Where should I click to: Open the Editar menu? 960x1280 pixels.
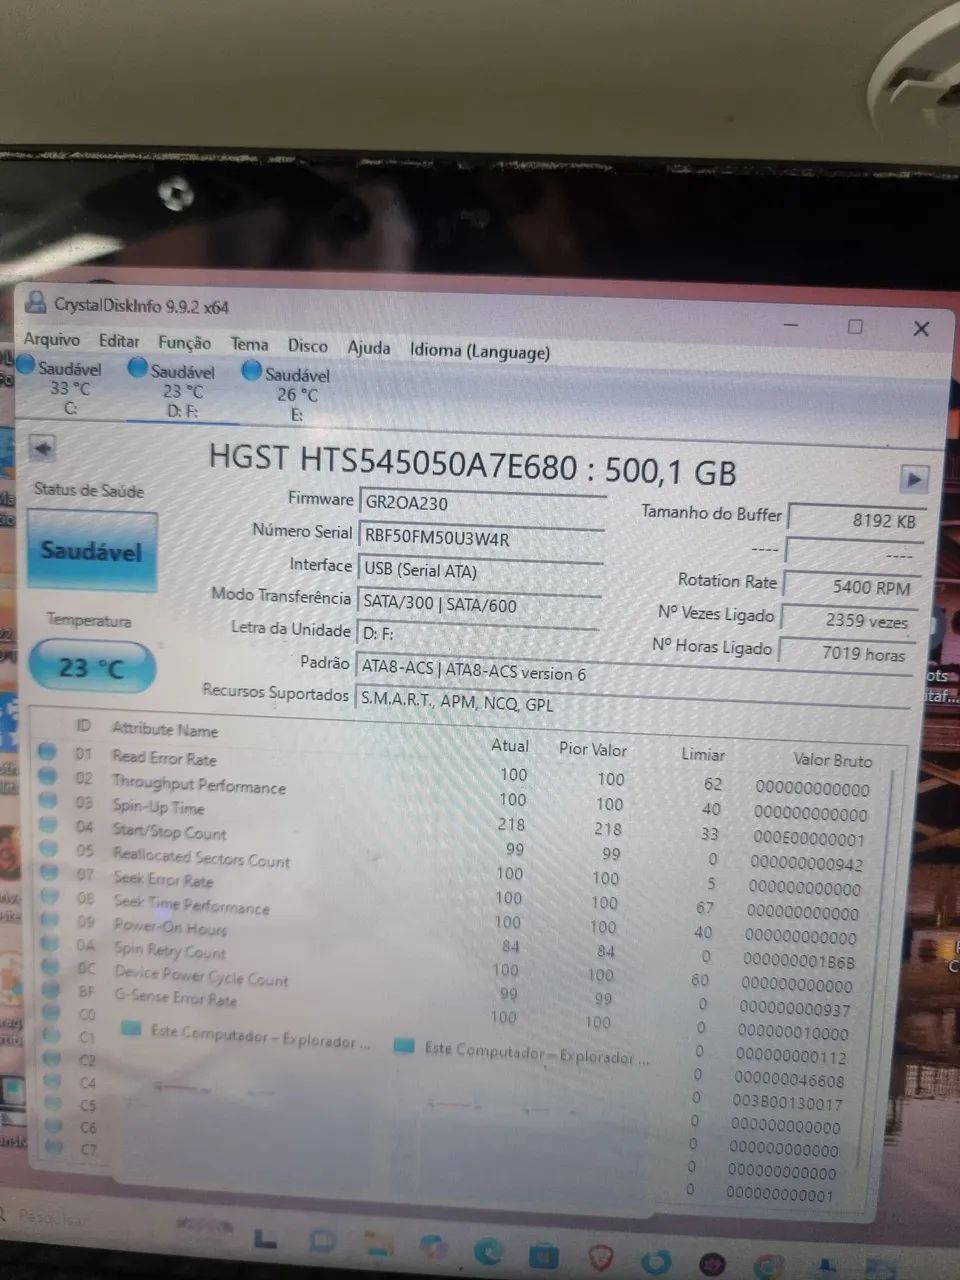(119, 341)
